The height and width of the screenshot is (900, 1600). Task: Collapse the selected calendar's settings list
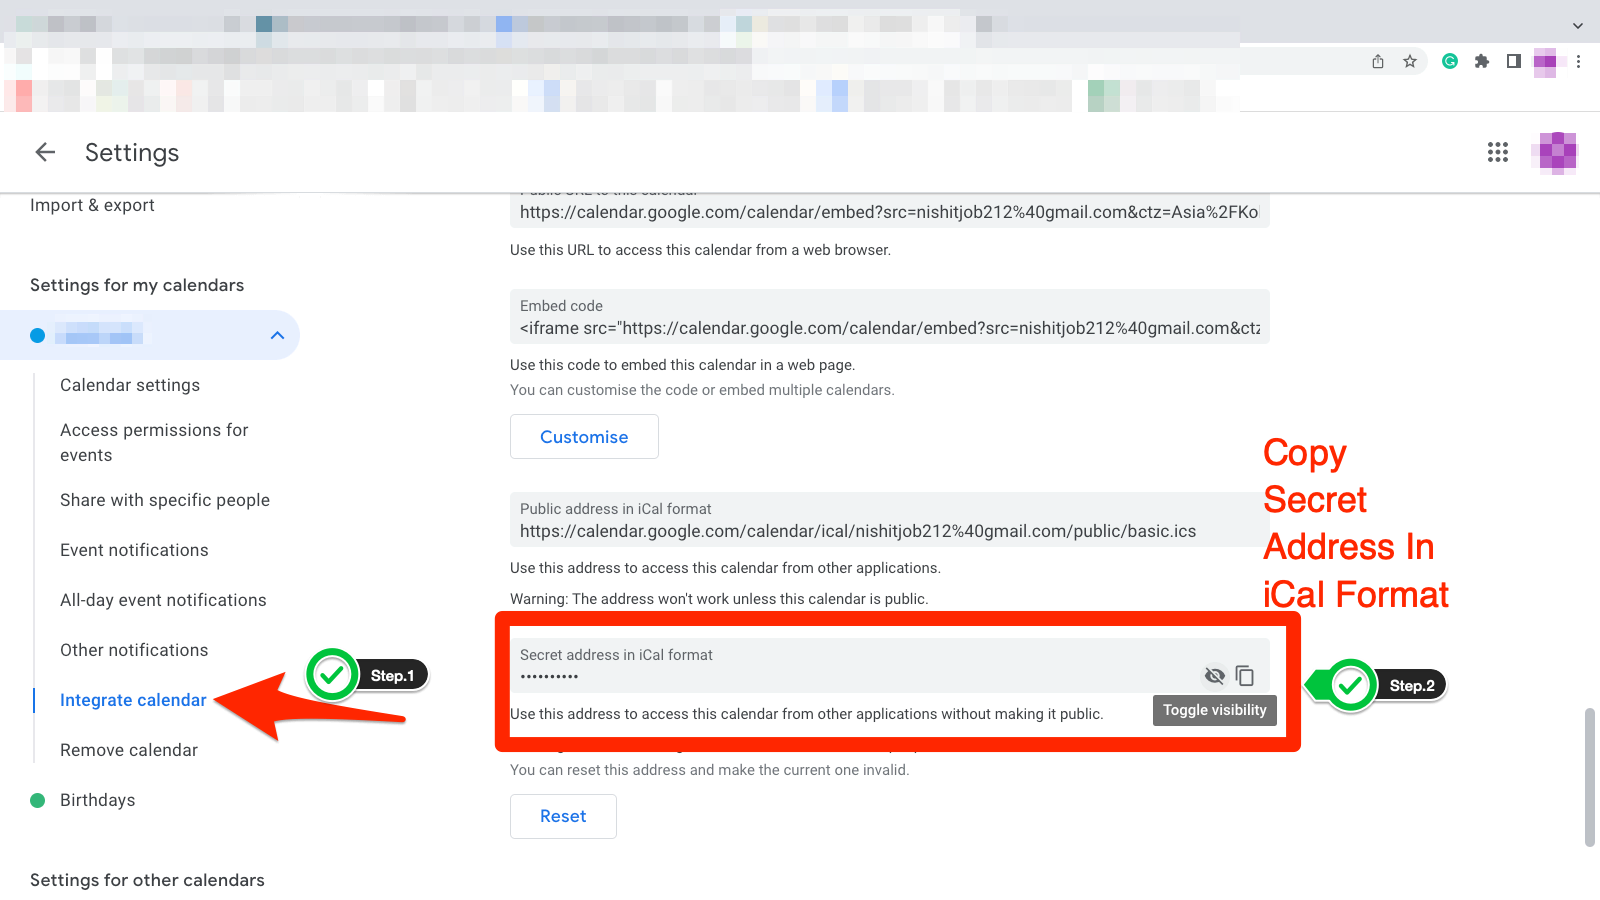pos(277,335)
